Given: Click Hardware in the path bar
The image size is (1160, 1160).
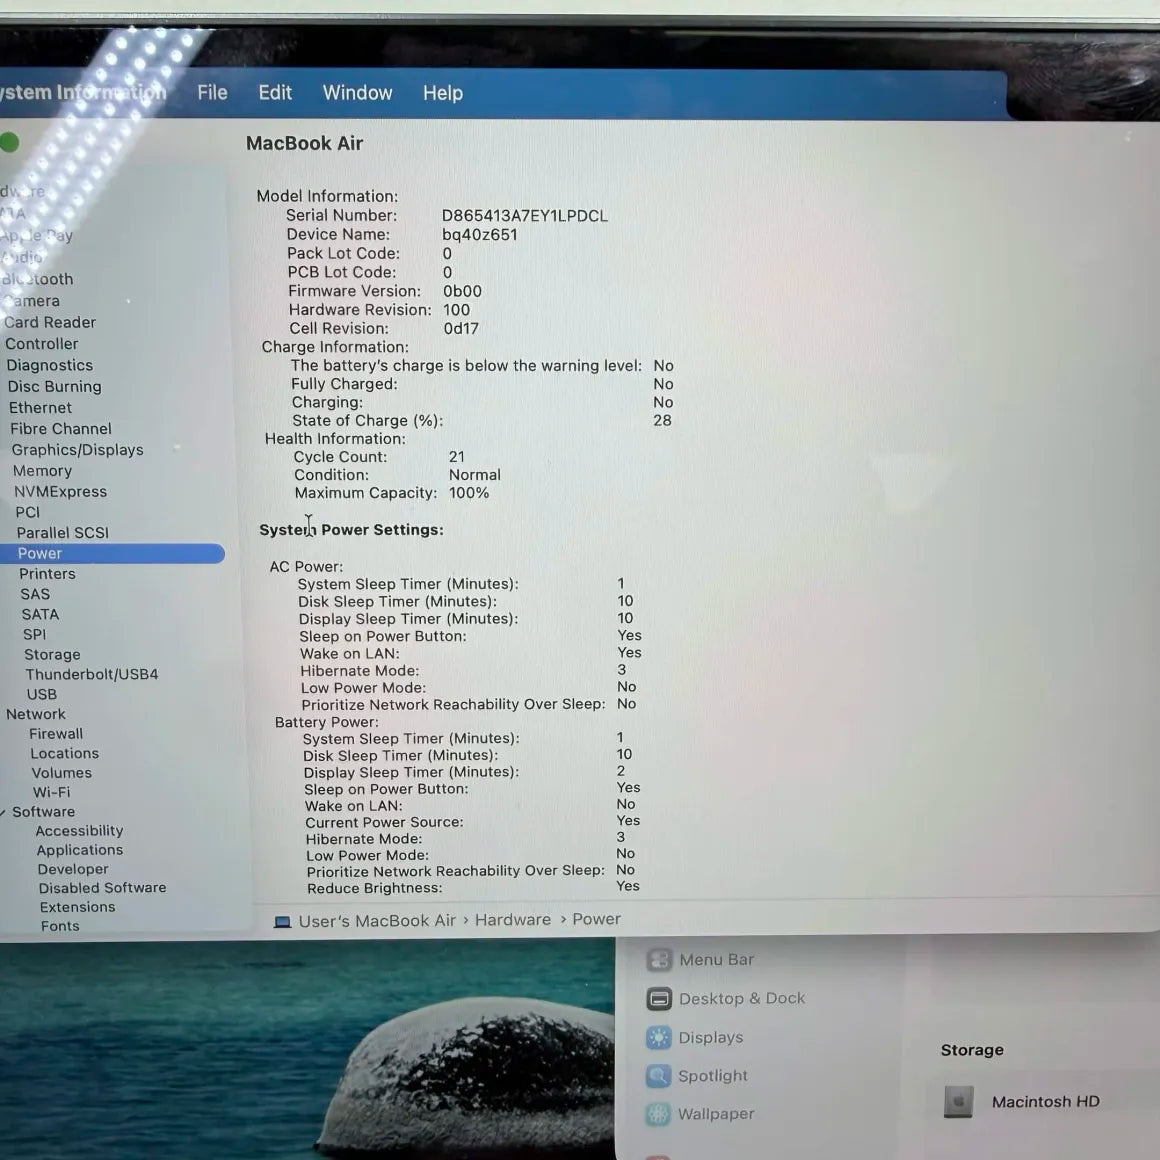Looking at the screenshot, I should (513, 920).
